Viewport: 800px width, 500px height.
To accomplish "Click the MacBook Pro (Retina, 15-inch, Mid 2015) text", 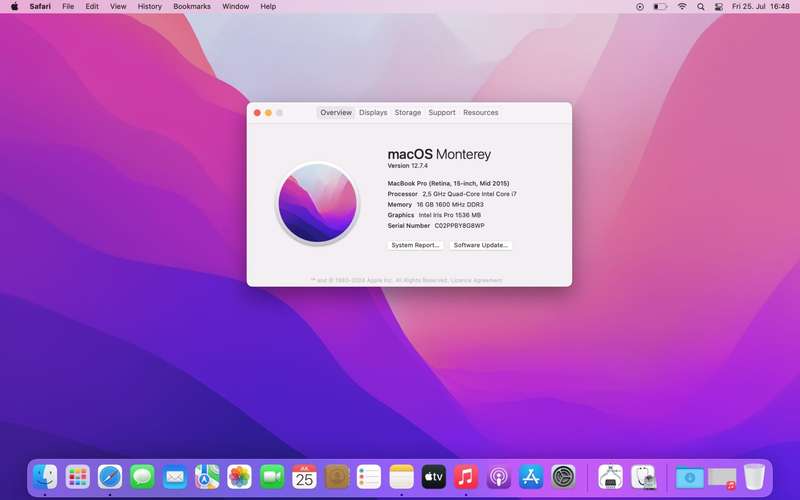I will click(x=448, y=183).
